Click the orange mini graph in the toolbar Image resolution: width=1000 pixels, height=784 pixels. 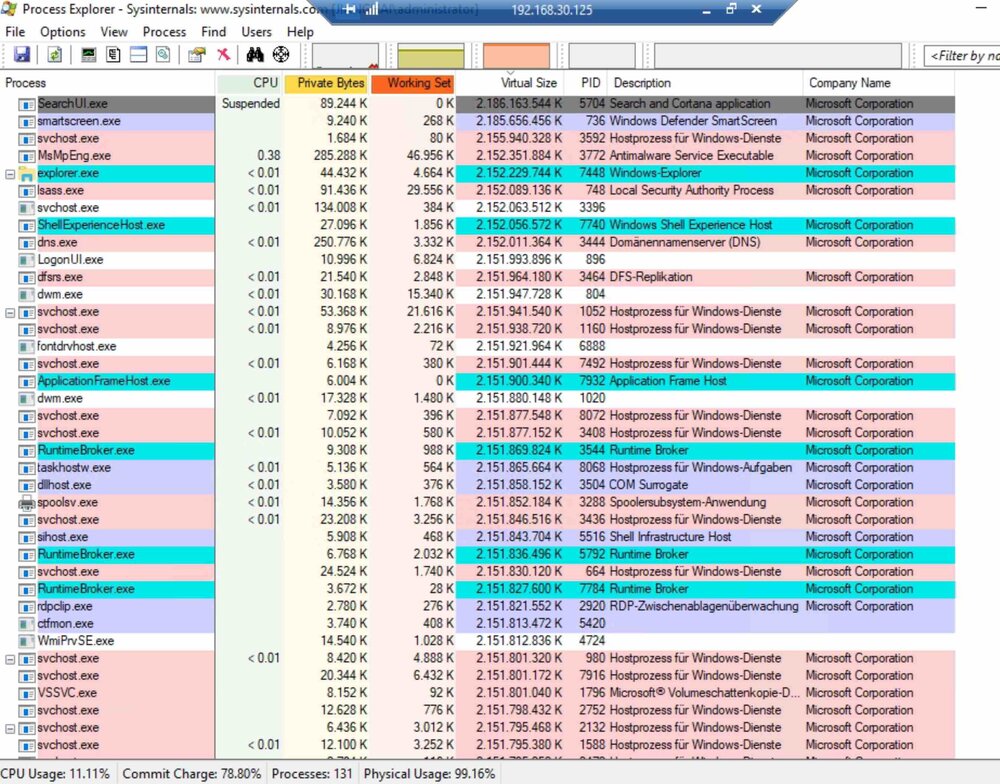[516, 56]
